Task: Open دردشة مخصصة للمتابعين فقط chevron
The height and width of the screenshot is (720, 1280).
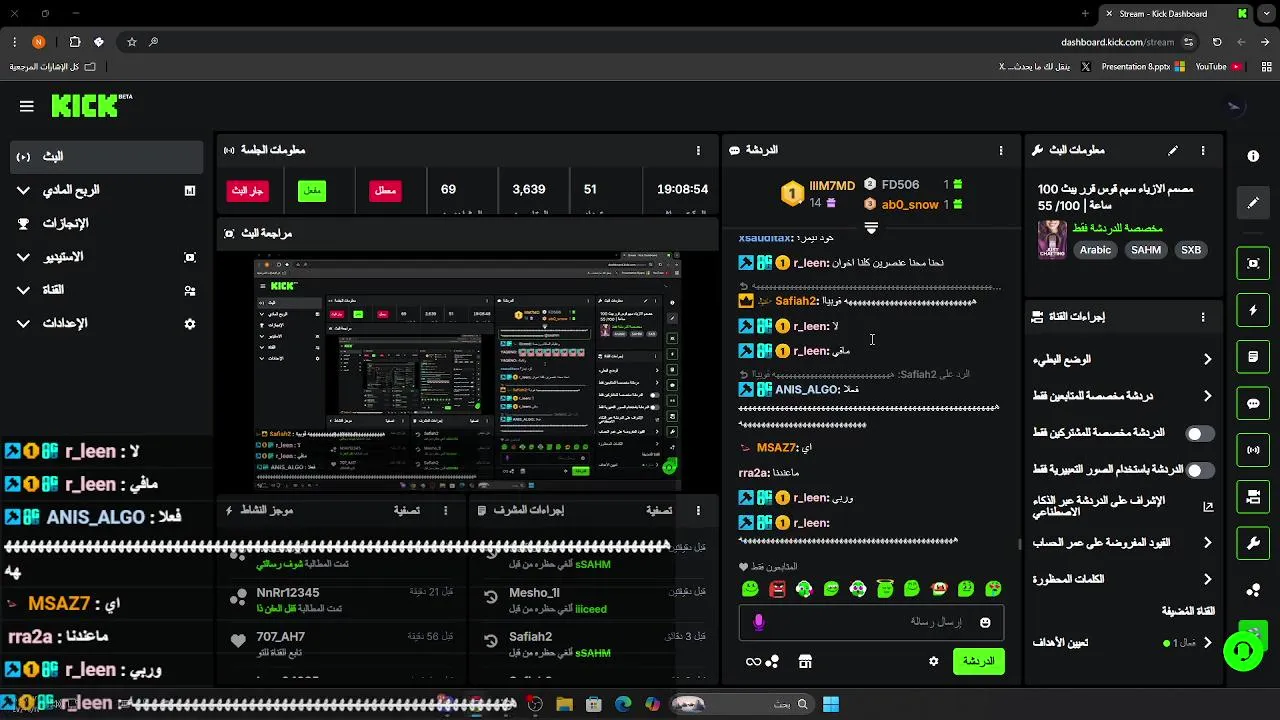Action: click(1207, 396)
